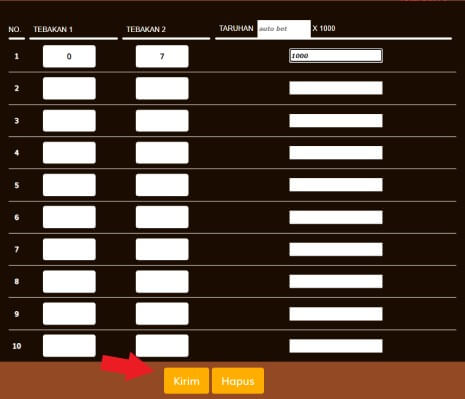Image resolution: width=465 pixels, height=399 pixels.
Task: Focus the bet amount field in row 5
Action: pyautogui.click(x=336, y=185)
